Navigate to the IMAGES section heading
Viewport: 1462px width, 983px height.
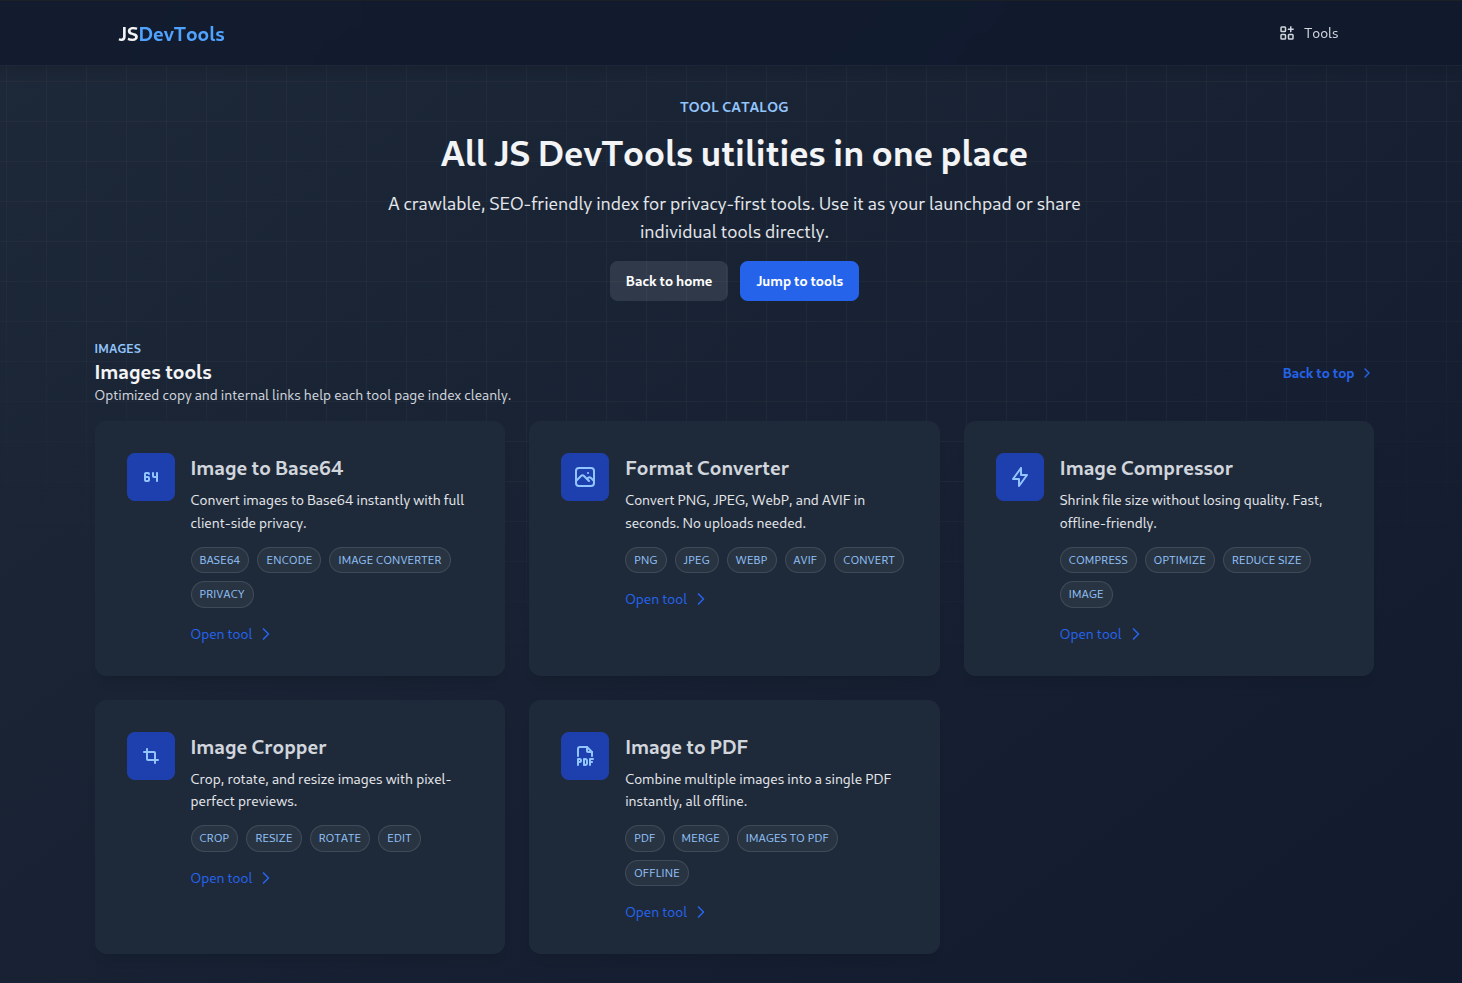click(117, 348)
